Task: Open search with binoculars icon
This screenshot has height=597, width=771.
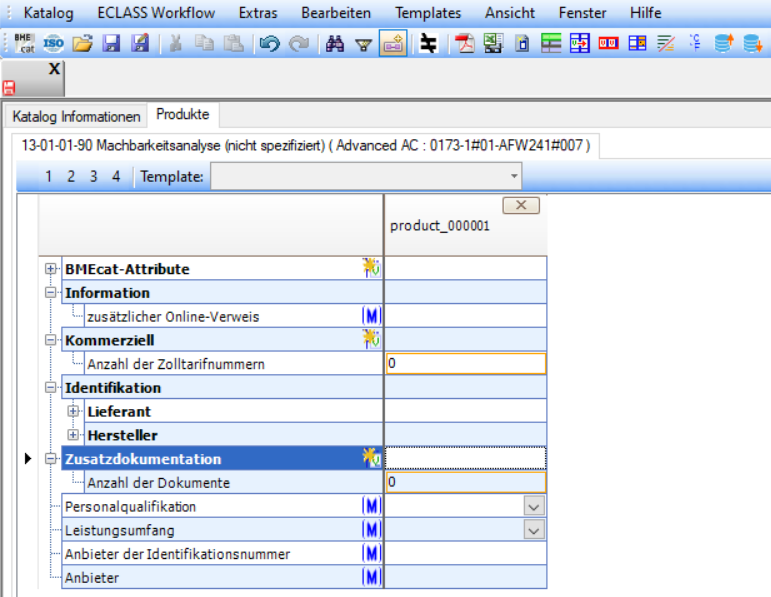Action: (x=334, y=43)
